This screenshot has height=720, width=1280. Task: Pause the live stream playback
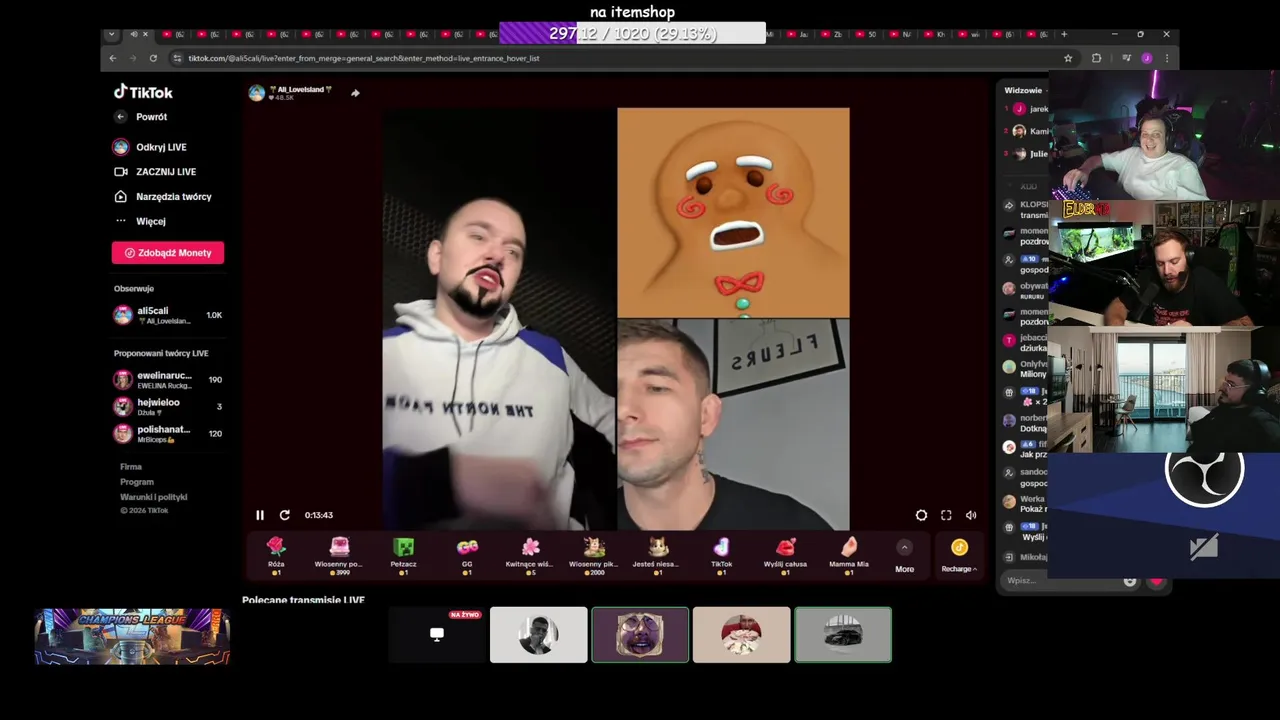point(260,515)
